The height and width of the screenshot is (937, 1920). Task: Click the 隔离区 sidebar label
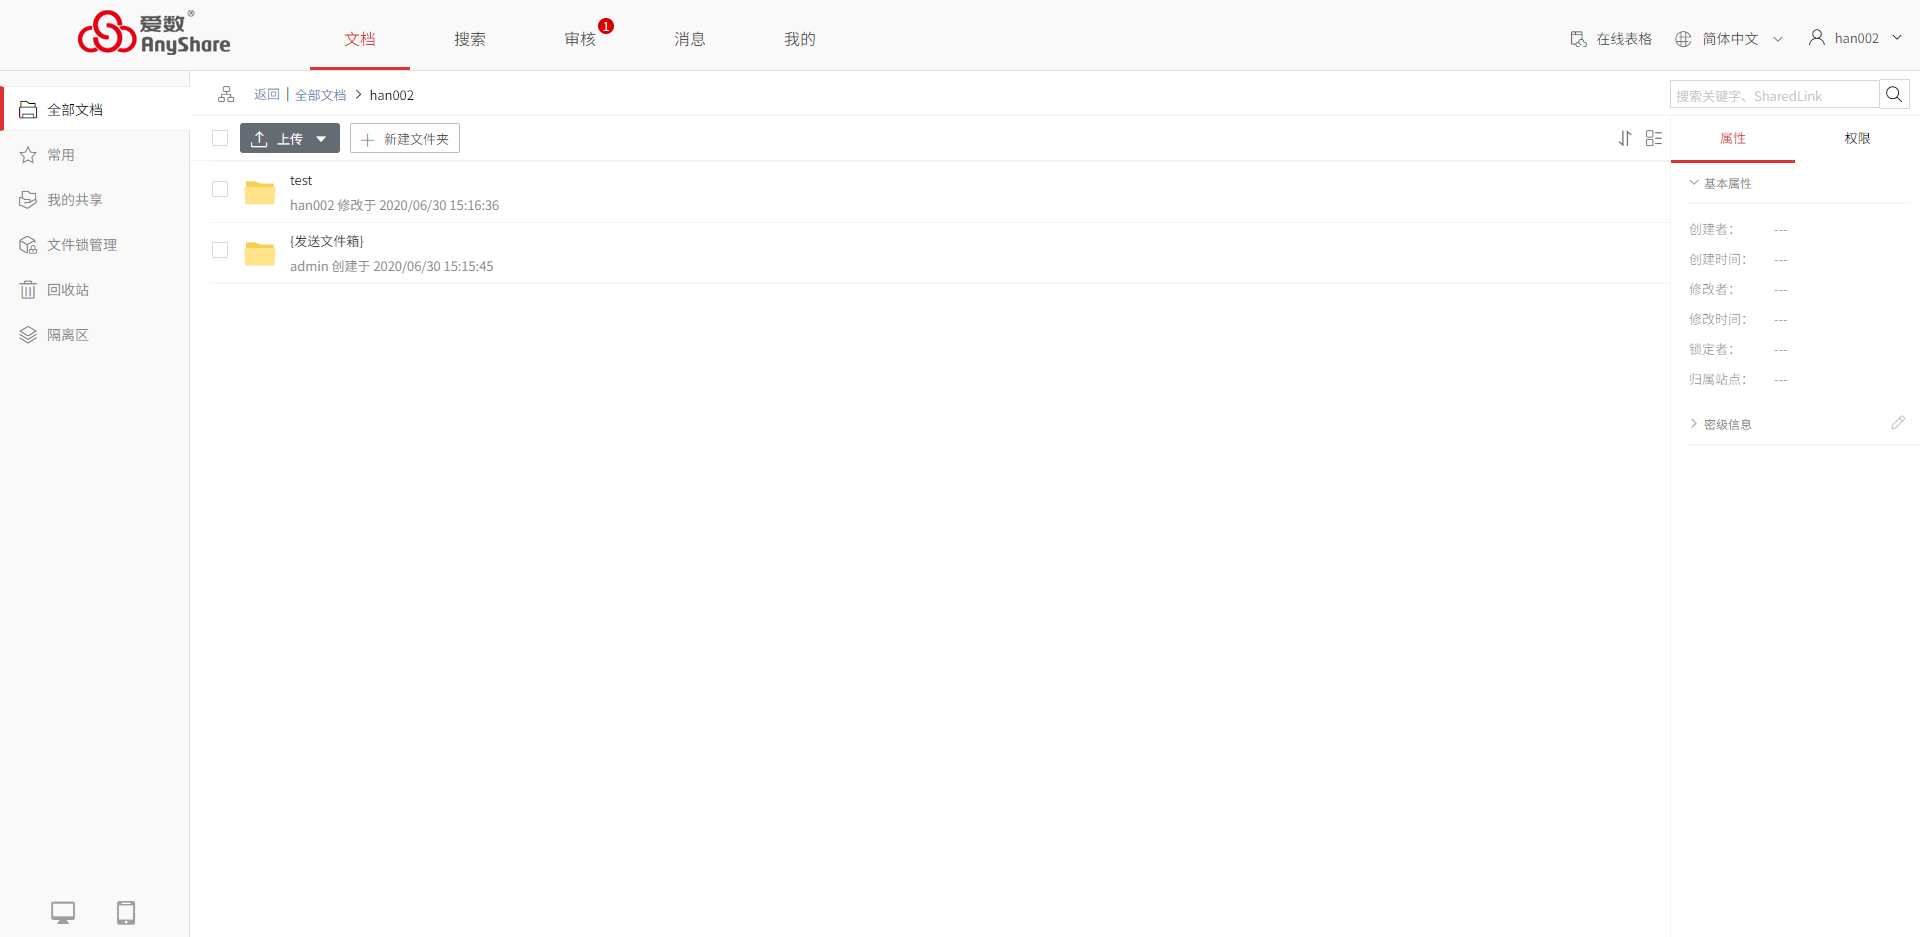(68, 335)
